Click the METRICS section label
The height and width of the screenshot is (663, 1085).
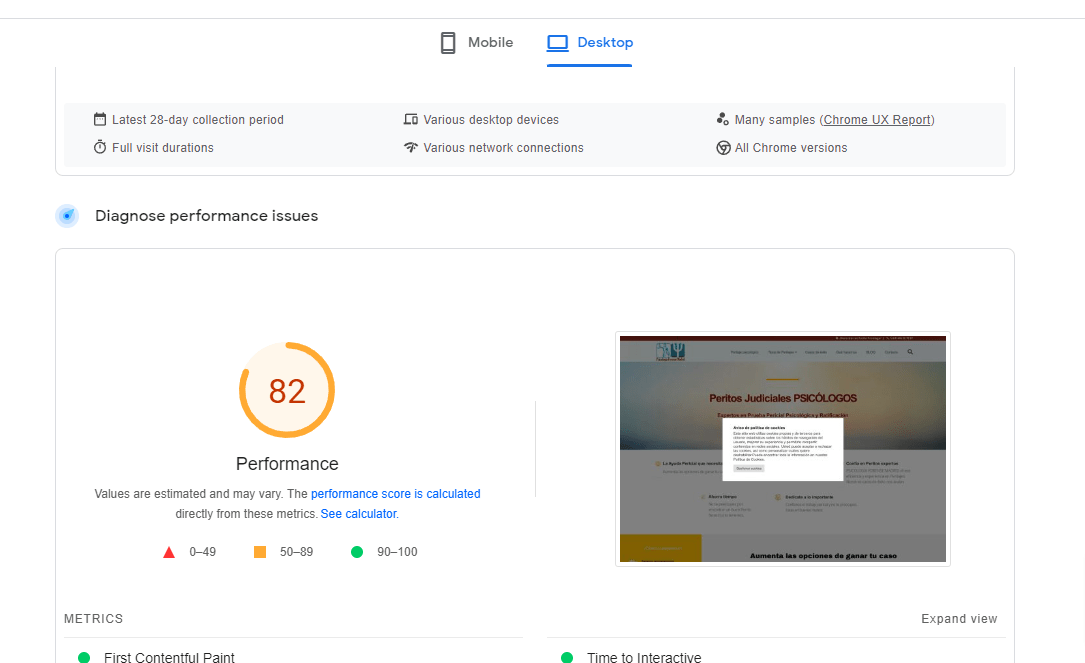pyautogui.click(x=93, y=619)
